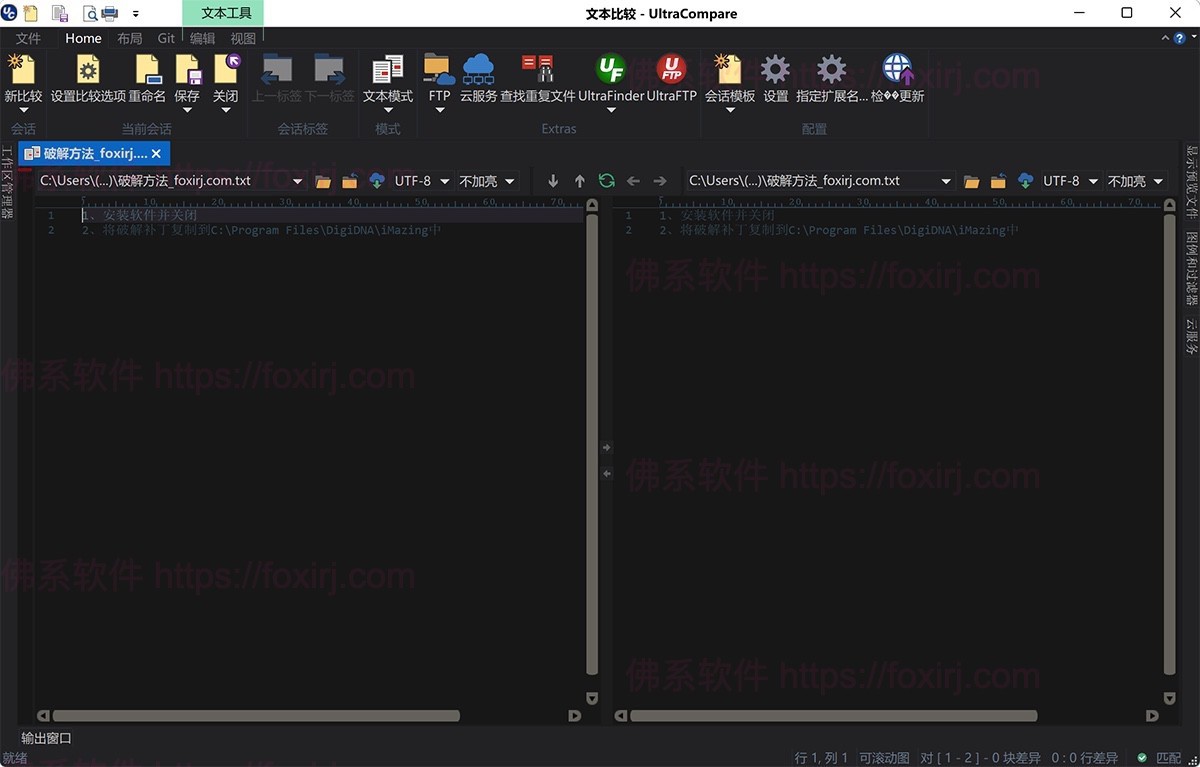Screen dimensions: 1200x767
Task: Open the 输出窗口 output window panel
Action: click(47, 738)
